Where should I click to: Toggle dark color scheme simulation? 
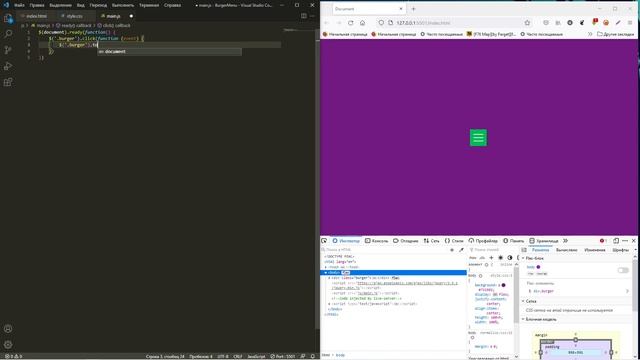click(510, 258)
